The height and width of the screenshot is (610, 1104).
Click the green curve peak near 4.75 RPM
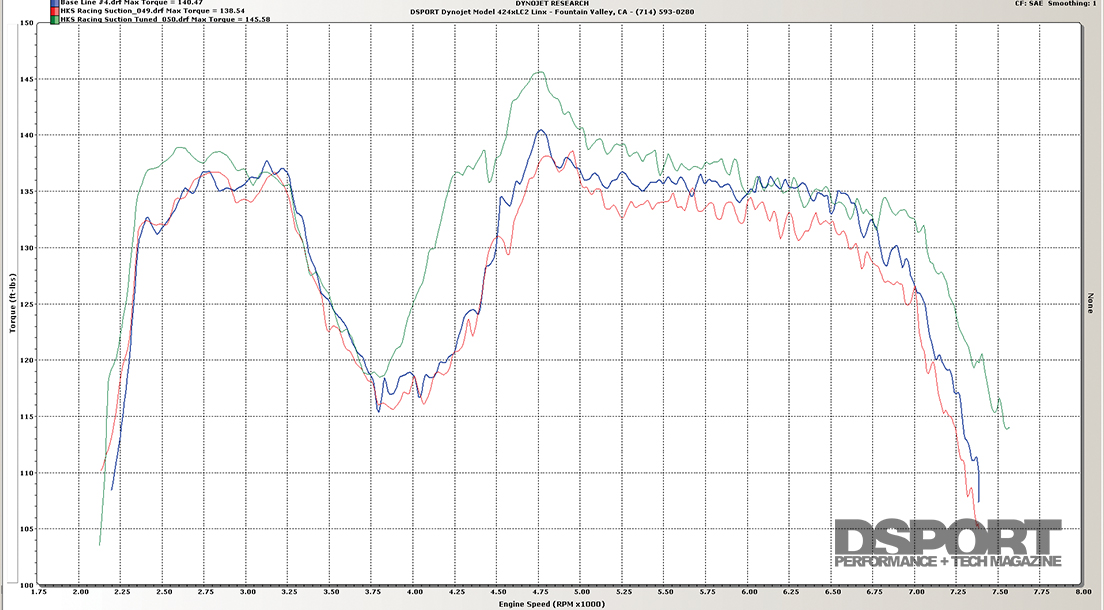(x=540, y=72)
